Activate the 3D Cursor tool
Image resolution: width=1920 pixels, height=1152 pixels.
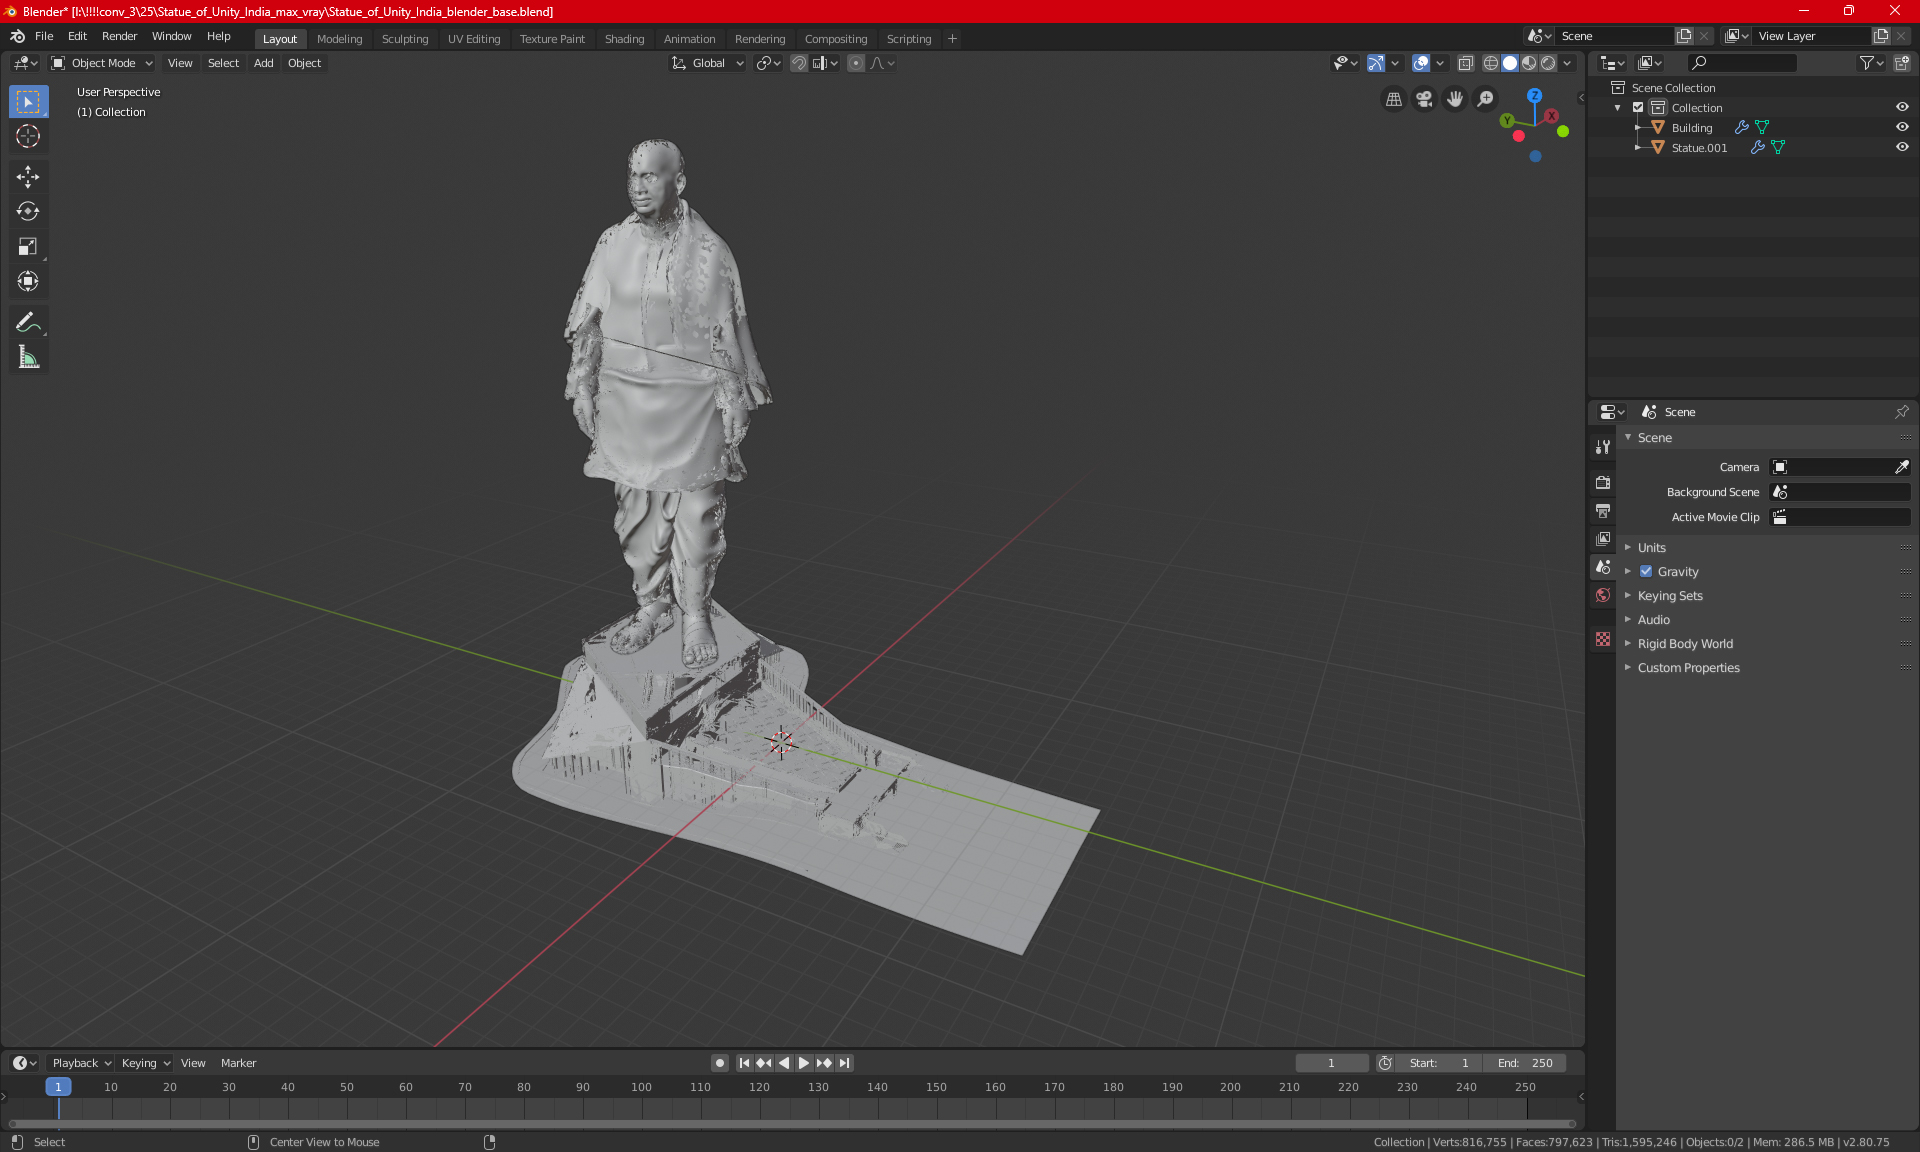pyautogui.click(x=28, y=137)
